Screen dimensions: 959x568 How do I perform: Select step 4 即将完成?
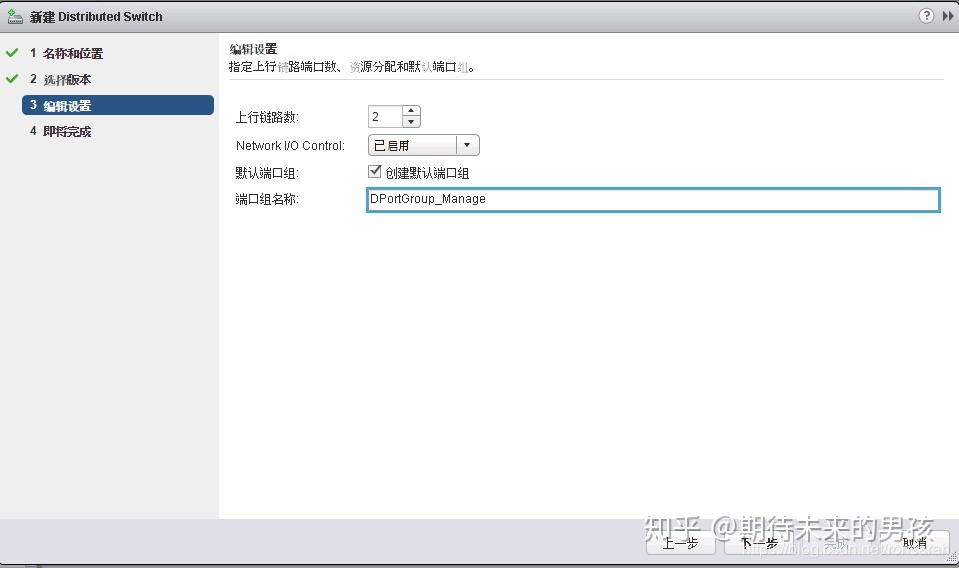61,131
